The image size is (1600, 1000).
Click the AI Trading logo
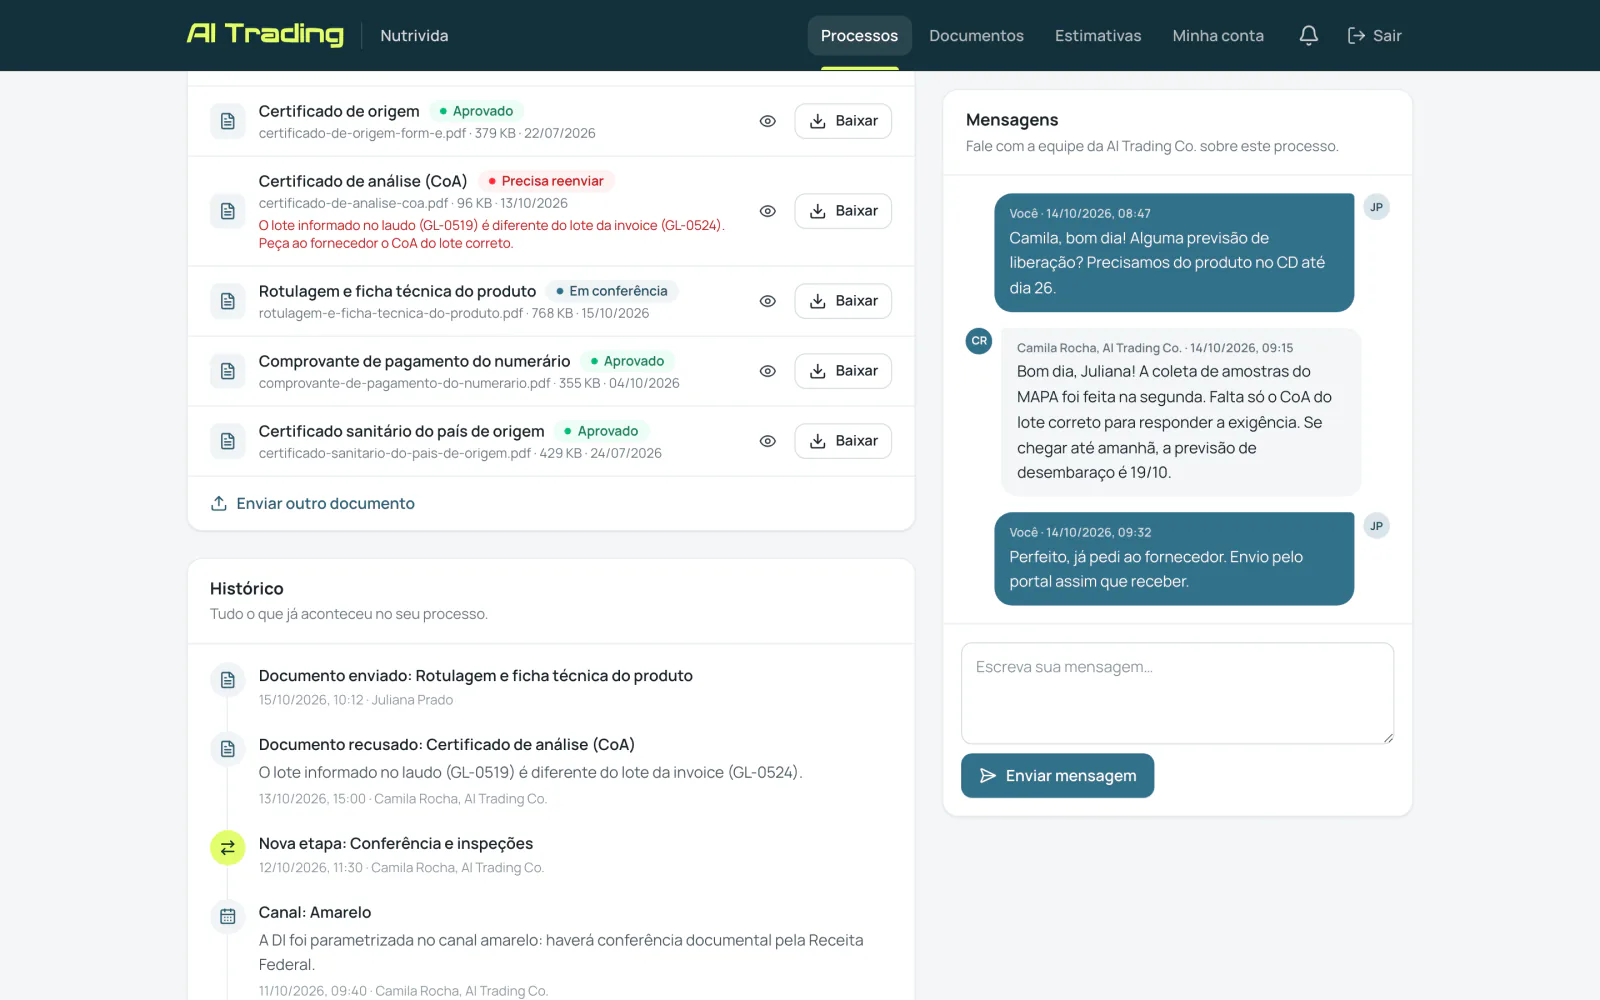265,35
